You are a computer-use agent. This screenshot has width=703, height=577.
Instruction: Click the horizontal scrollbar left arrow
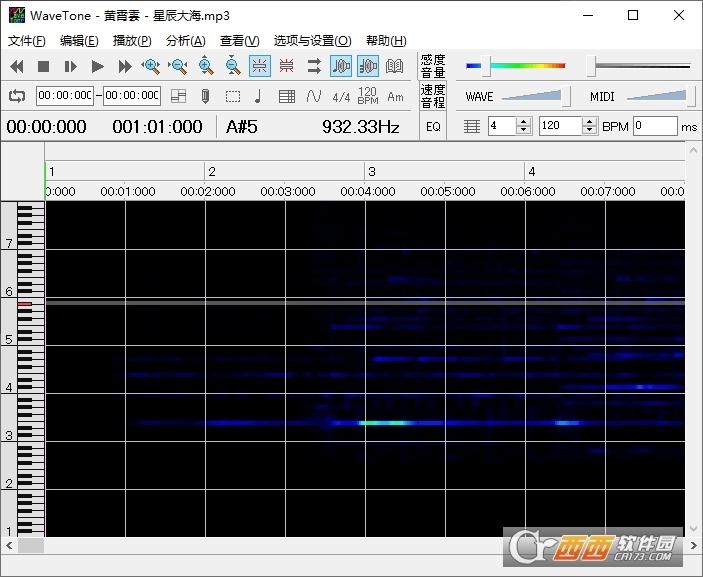(9, 546)
